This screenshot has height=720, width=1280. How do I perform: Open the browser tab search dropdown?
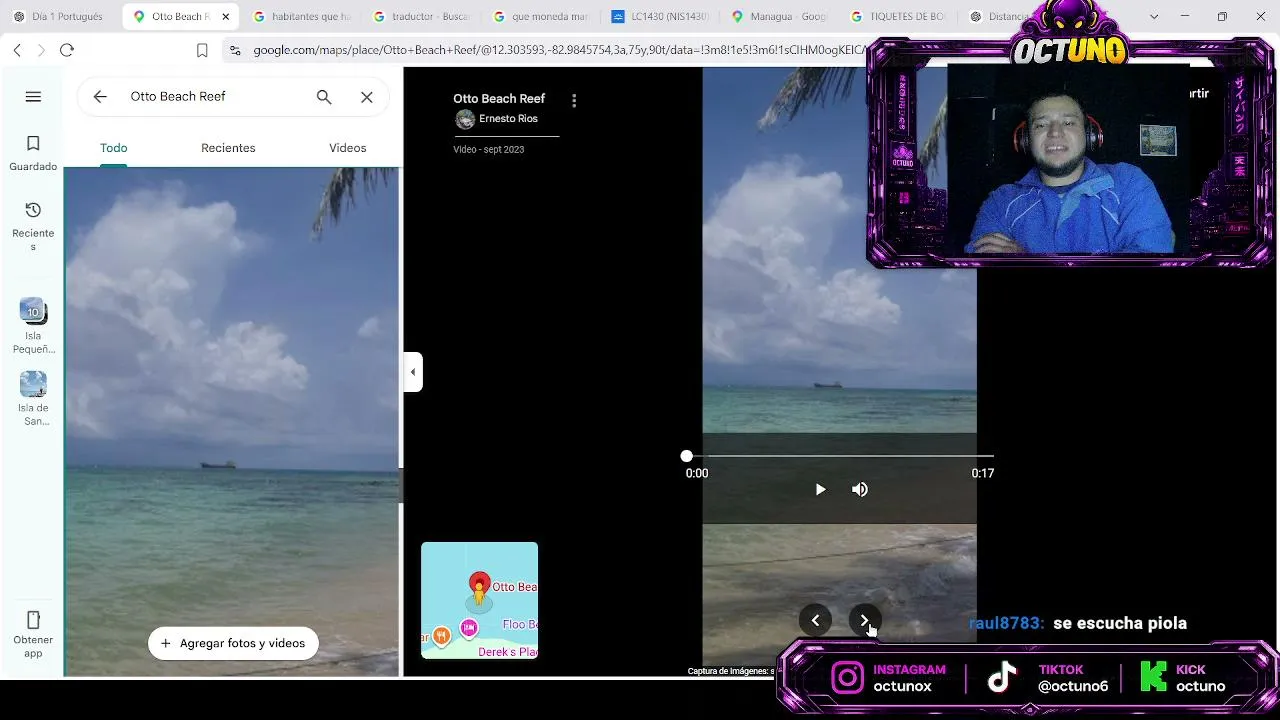coord(1154,17)
